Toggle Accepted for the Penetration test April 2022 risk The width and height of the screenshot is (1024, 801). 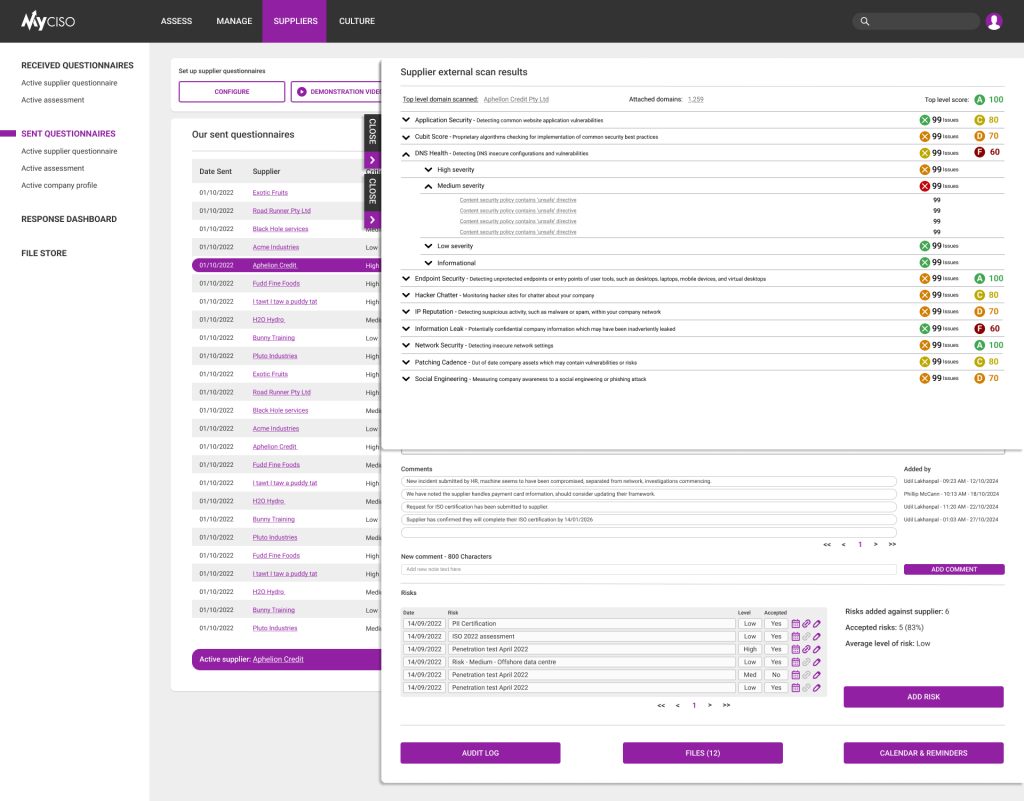(776, 648)
